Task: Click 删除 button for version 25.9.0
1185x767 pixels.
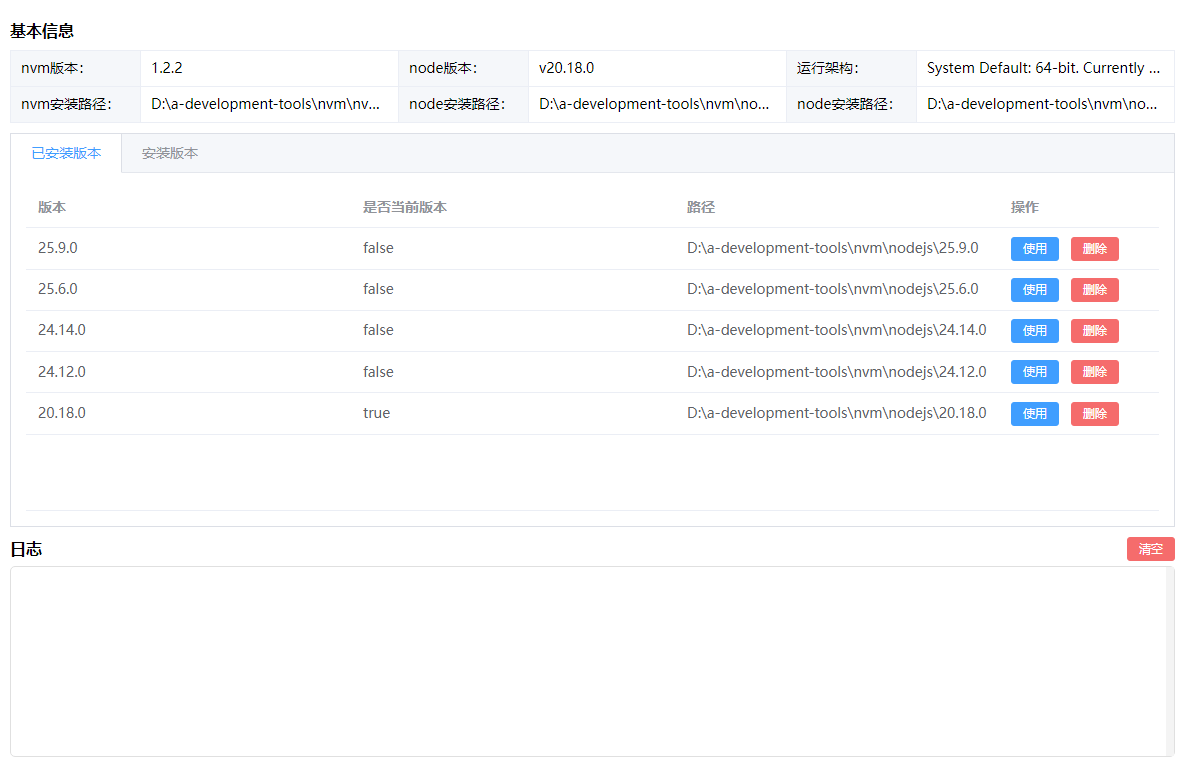Action: coord(1094,249)
